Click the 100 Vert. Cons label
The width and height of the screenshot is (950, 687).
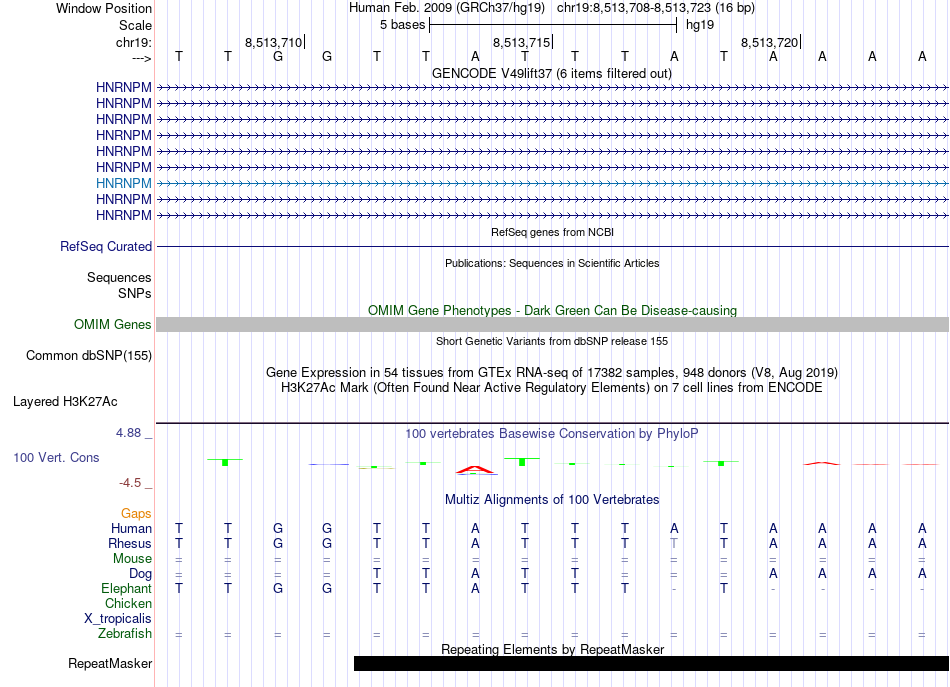(x=56, y=457)
